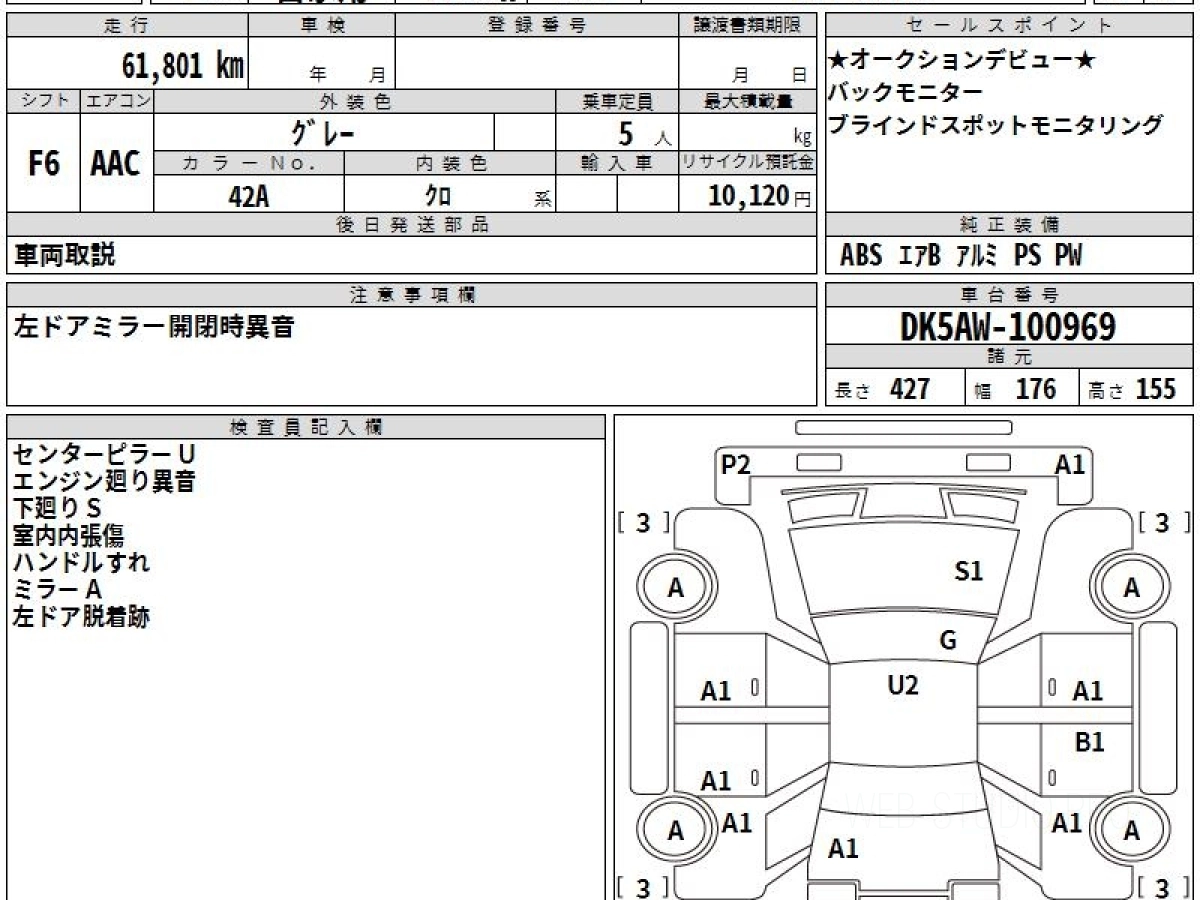Select PS in the equipment row
The height and width of the screenshot is (900, 1200).
point(1027,256)
